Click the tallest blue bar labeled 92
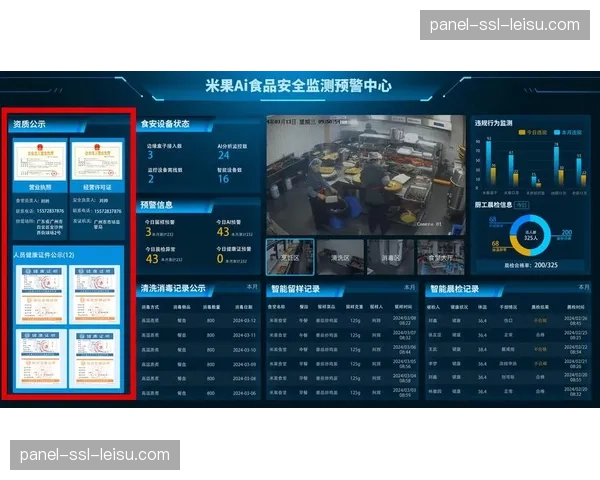This screenshot has height=480, width=600. pyautogui.click(x=489, y=163)
